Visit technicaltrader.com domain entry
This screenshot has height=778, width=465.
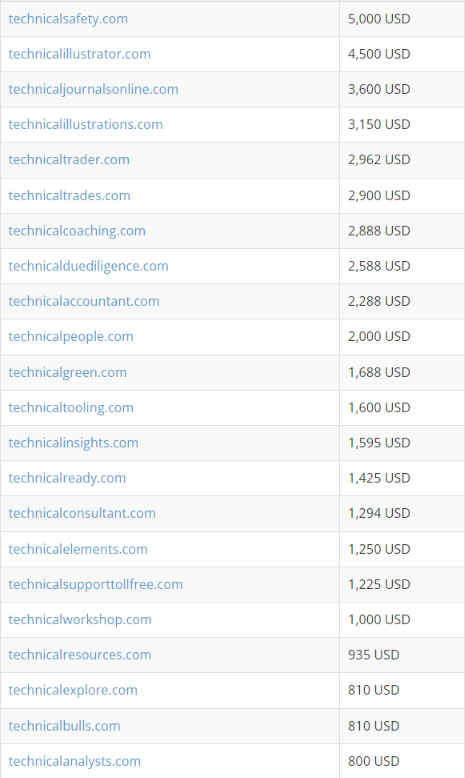point(69,160)
